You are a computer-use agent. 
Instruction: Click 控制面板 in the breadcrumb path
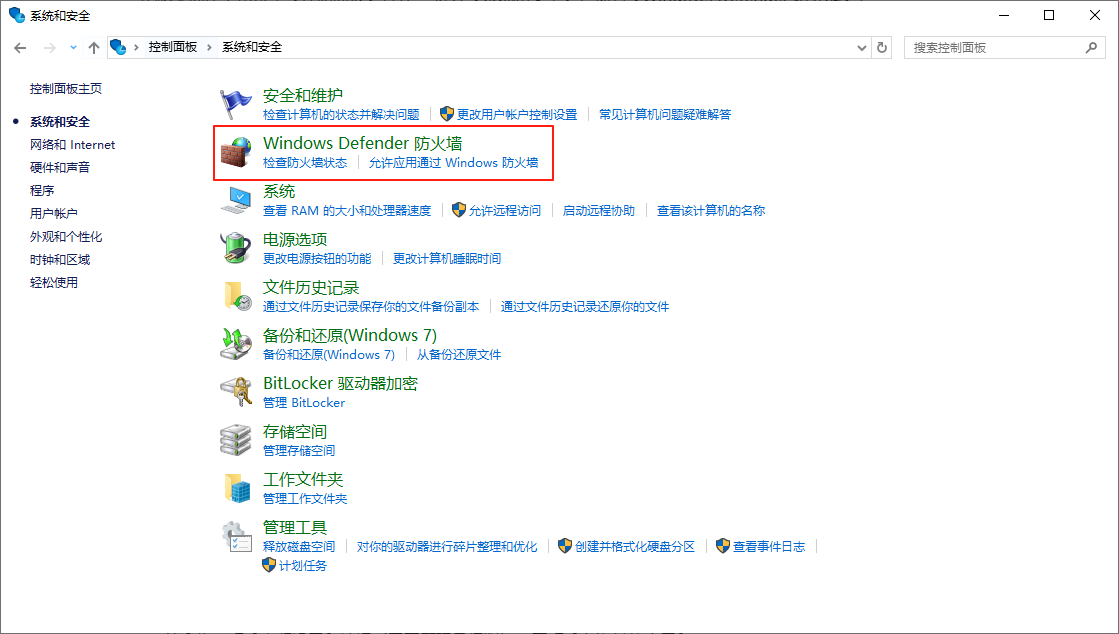point(173,47)
